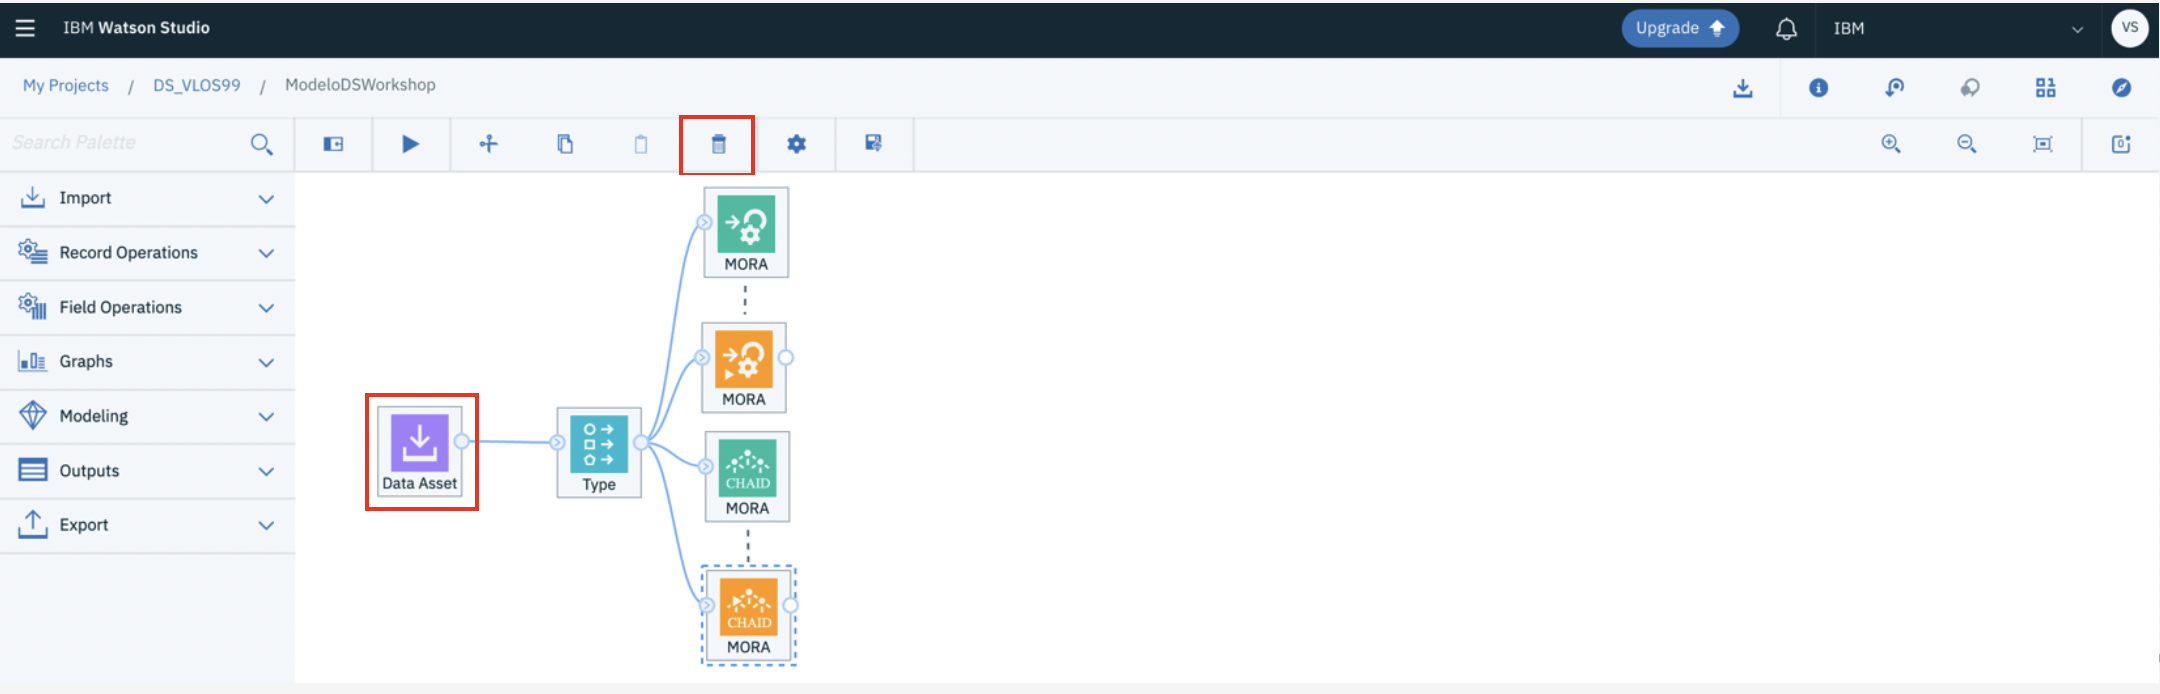This screenshot has height=694, width=2160.
Task: Open the flow information icon
Action: coord(1819,88)
